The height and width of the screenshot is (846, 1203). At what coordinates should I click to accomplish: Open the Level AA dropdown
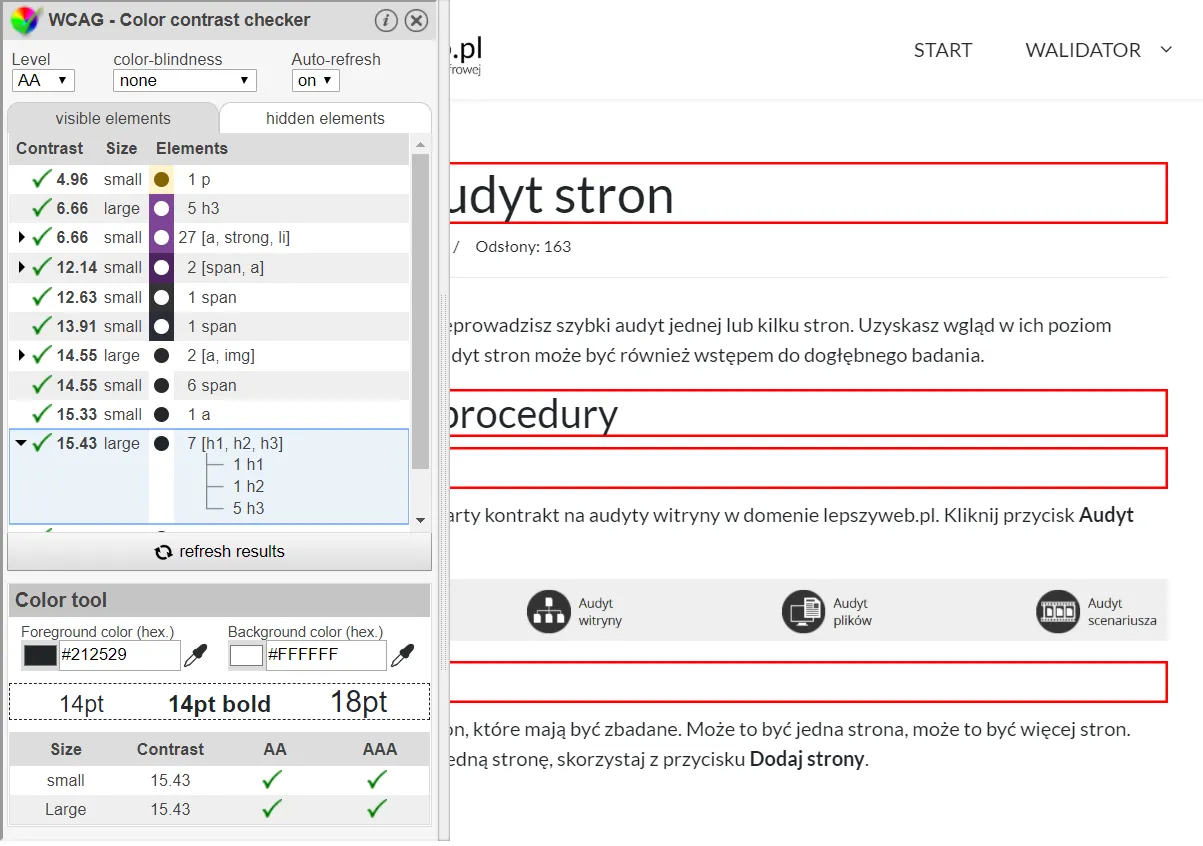coord(44,80)
